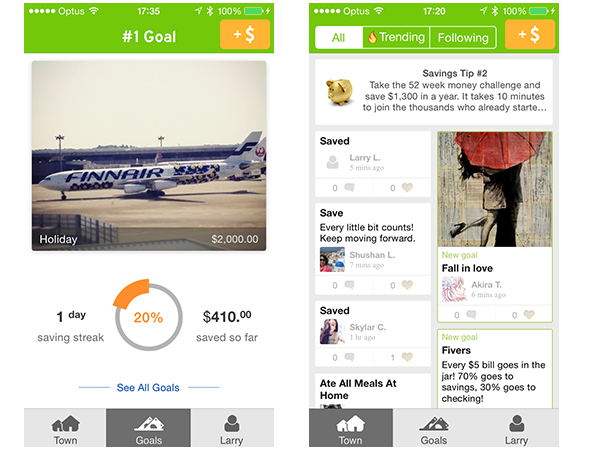Open the Fivers new goal card
The height and width of the screenshot is (450, 600).
[495, 369]
